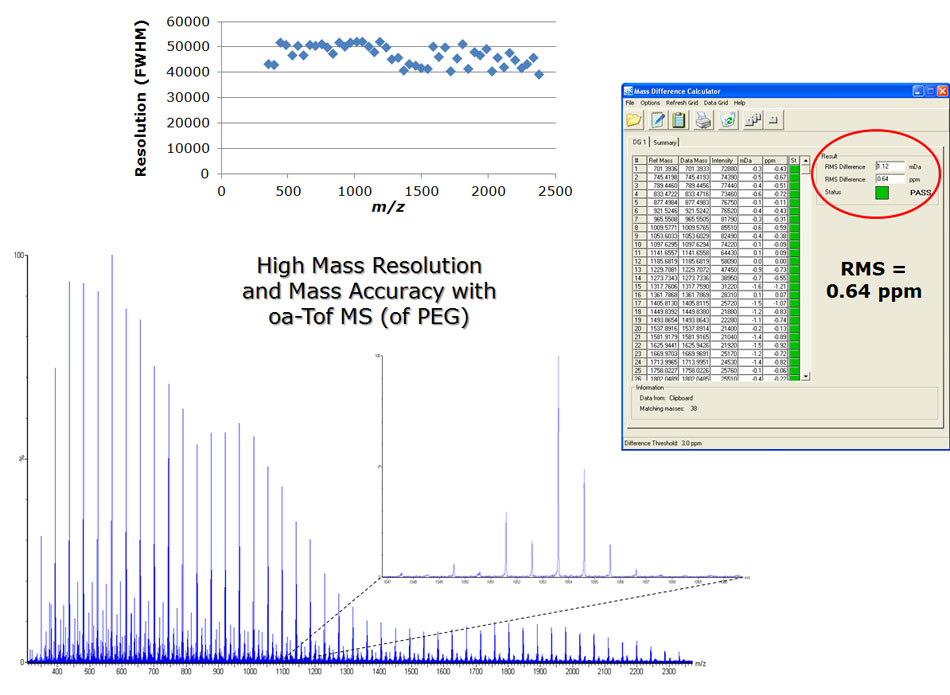Viewport: 950px width, 695px height.
Task: Open the Options menu
Action: (650, 103)
